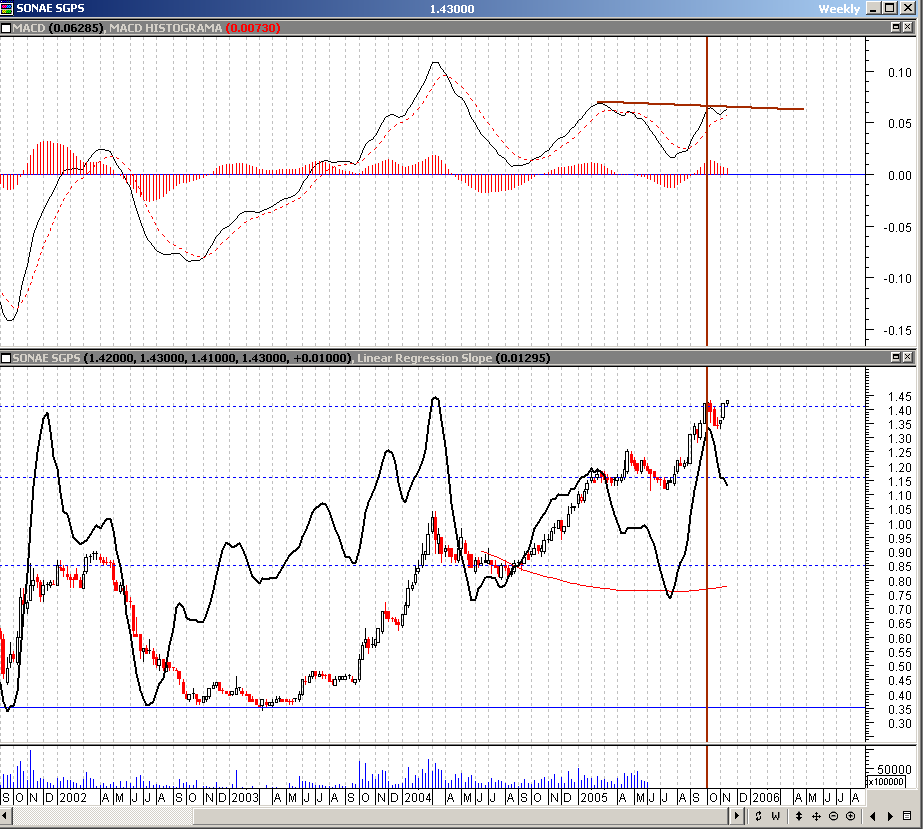The height and width of the screenshot is (829, 923).
Task: Click the 0.30 value on price scale
Action: [x=899, y=724]
